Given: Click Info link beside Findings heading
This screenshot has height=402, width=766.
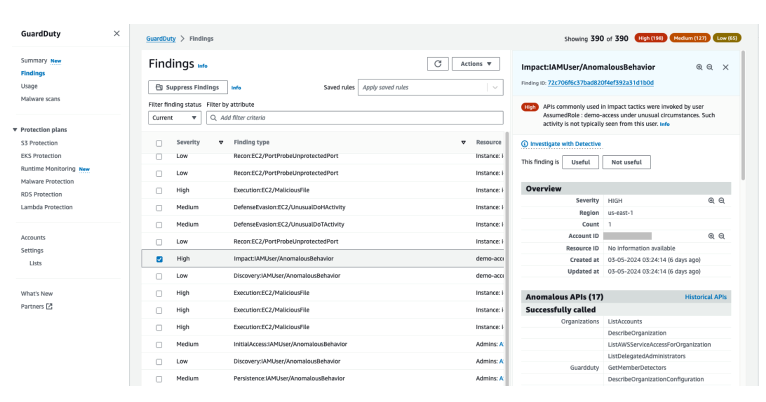Looking at the screenshot, I should click(x=202, y=66).
